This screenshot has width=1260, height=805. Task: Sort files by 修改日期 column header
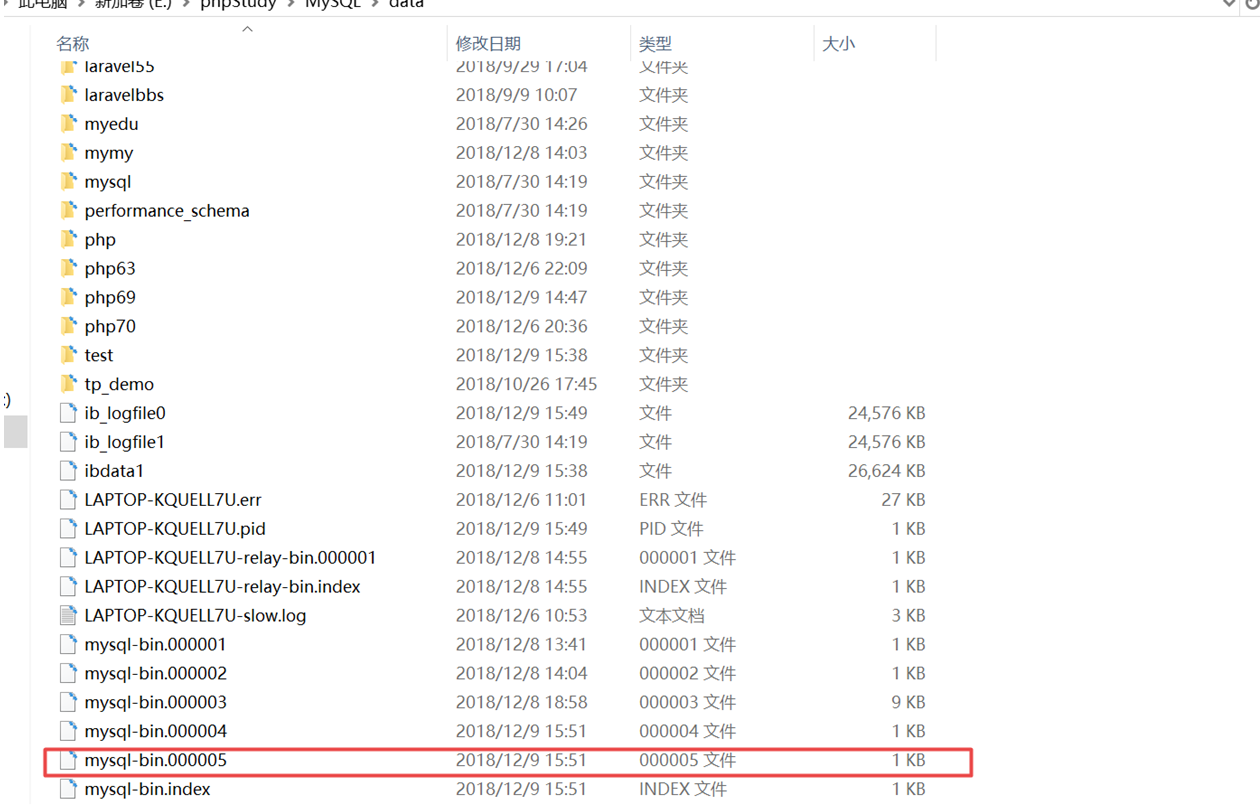488,44
